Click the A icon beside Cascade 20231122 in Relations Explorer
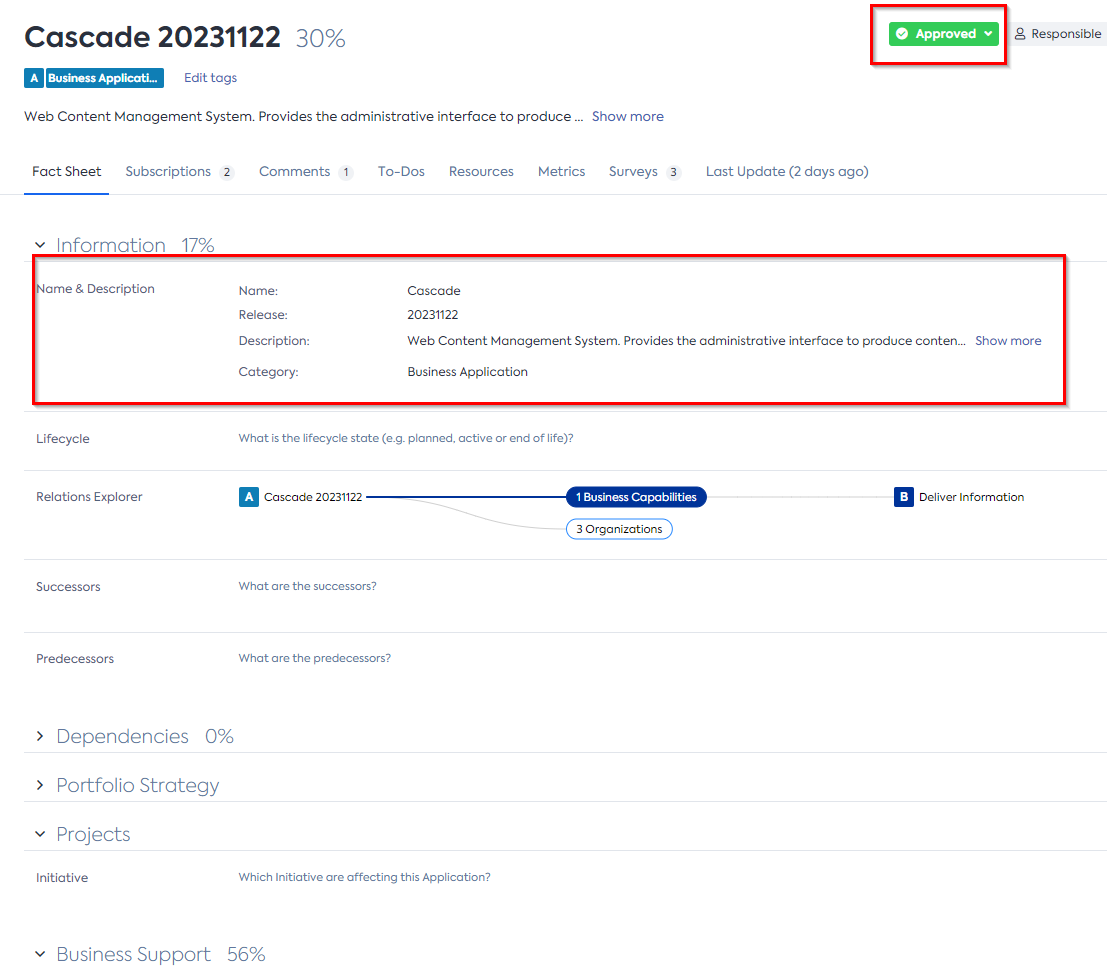Screen dimensions: 1107x968 click(x=249, y=497)
